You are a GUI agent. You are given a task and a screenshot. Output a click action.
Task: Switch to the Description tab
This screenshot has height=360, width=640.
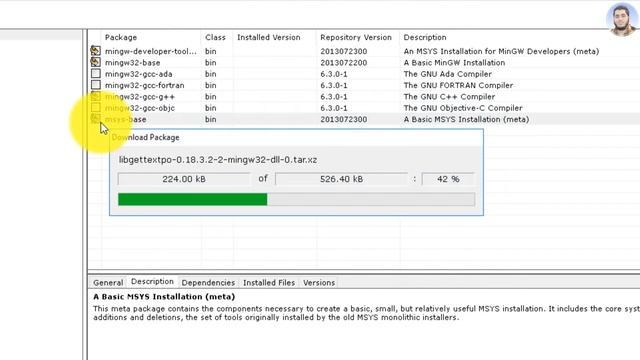tap(152, 282)
